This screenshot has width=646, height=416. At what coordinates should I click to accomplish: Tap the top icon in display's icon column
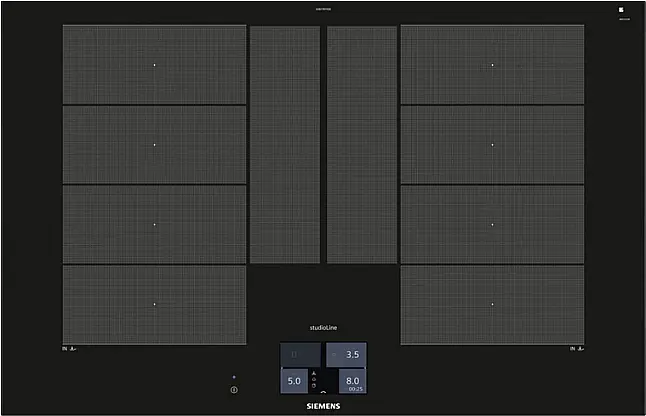(x=314, y=373)
